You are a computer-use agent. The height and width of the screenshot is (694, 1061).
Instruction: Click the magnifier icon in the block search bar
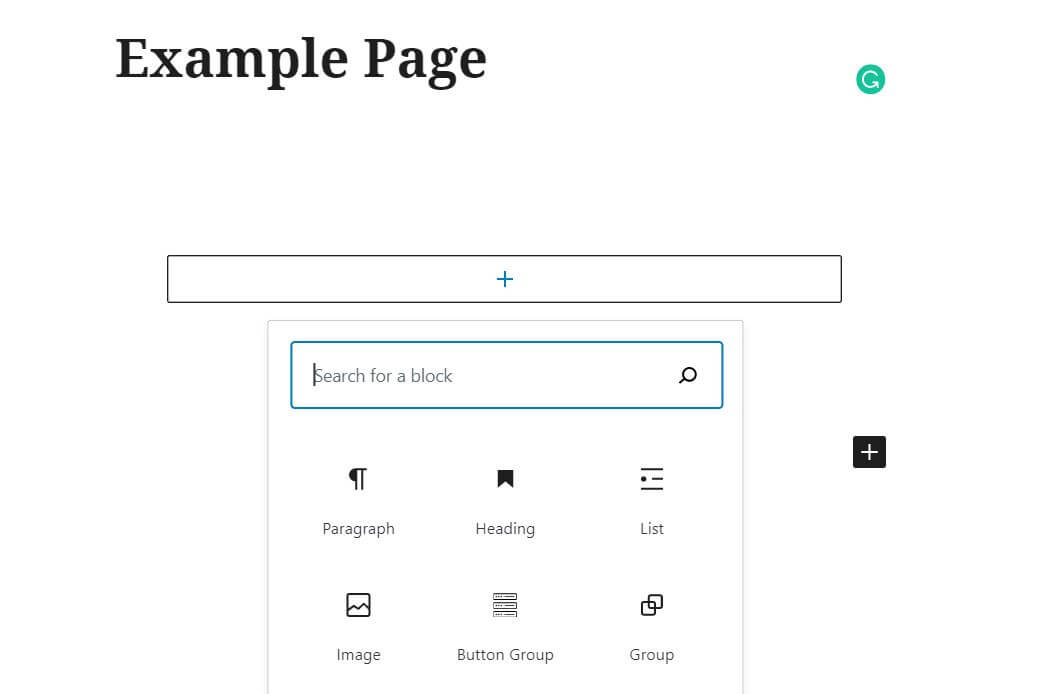687,375
